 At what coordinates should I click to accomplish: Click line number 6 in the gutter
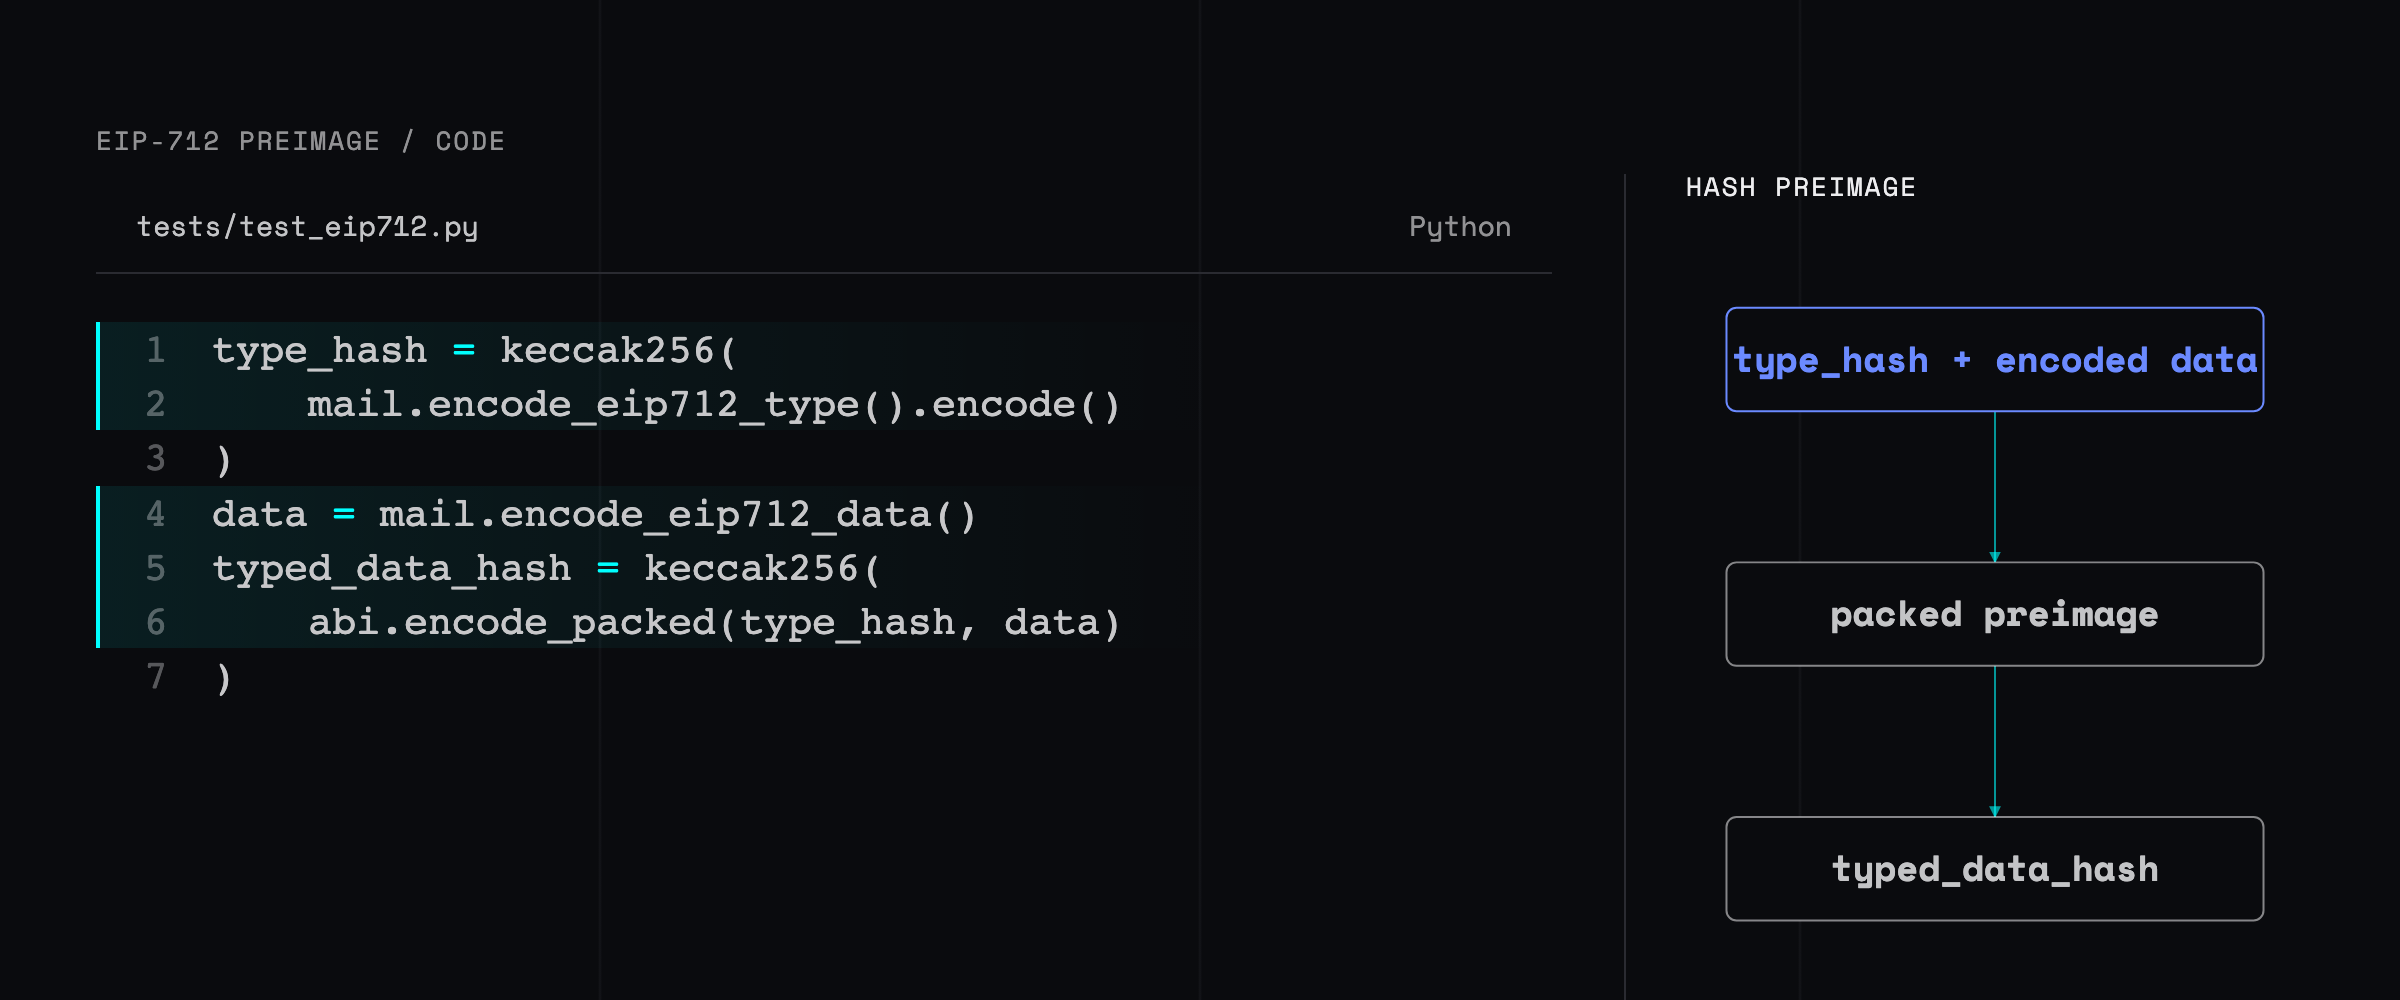click(155, 622)
